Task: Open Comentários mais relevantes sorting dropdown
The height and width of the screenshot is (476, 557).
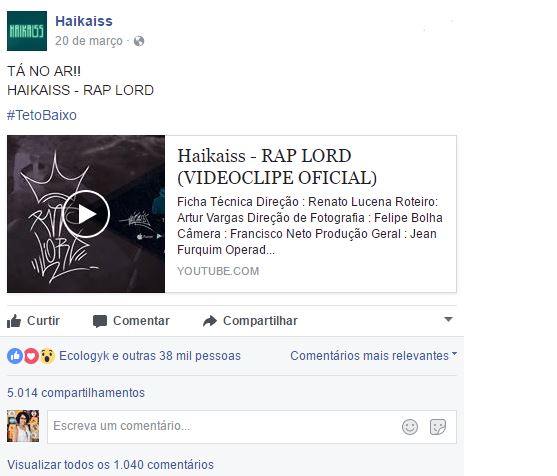Action: pos(373,356)
